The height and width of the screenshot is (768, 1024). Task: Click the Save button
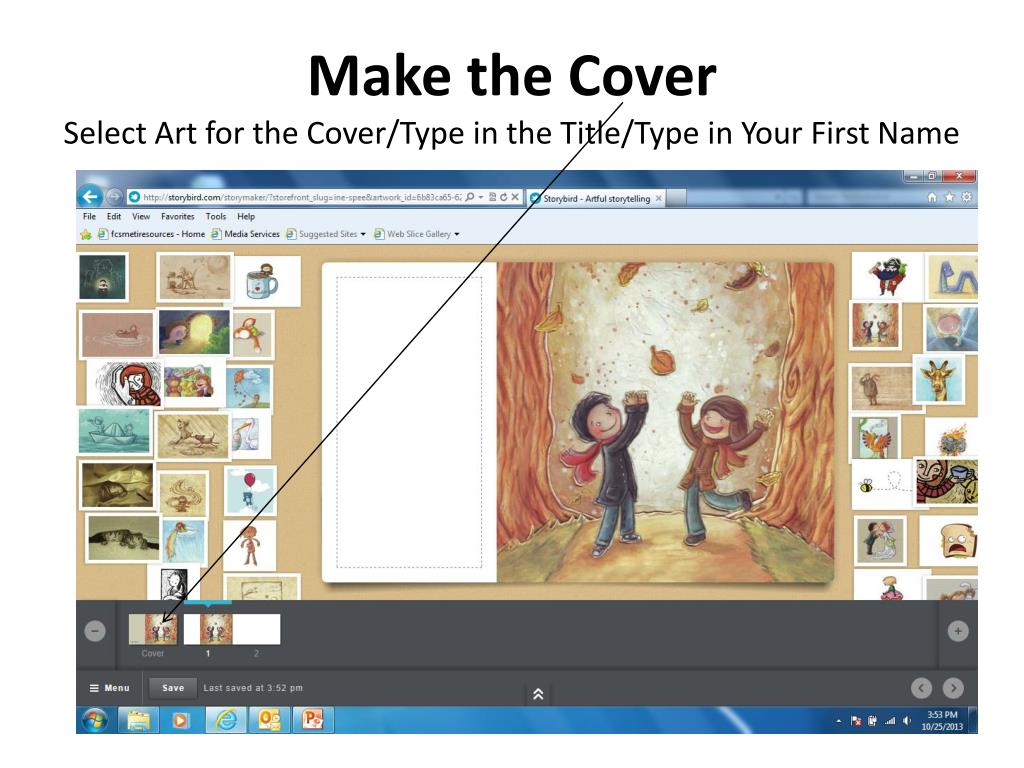click(173, 688)
